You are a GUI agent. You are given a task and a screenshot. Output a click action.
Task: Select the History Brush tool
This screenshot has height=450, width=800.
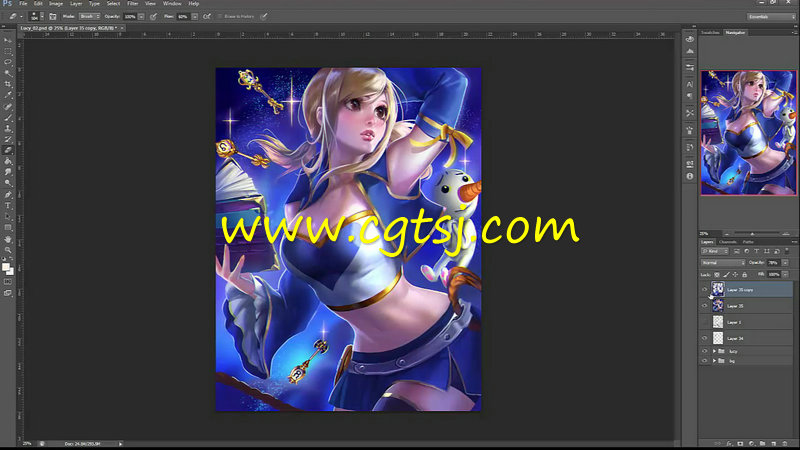(8, 139)
